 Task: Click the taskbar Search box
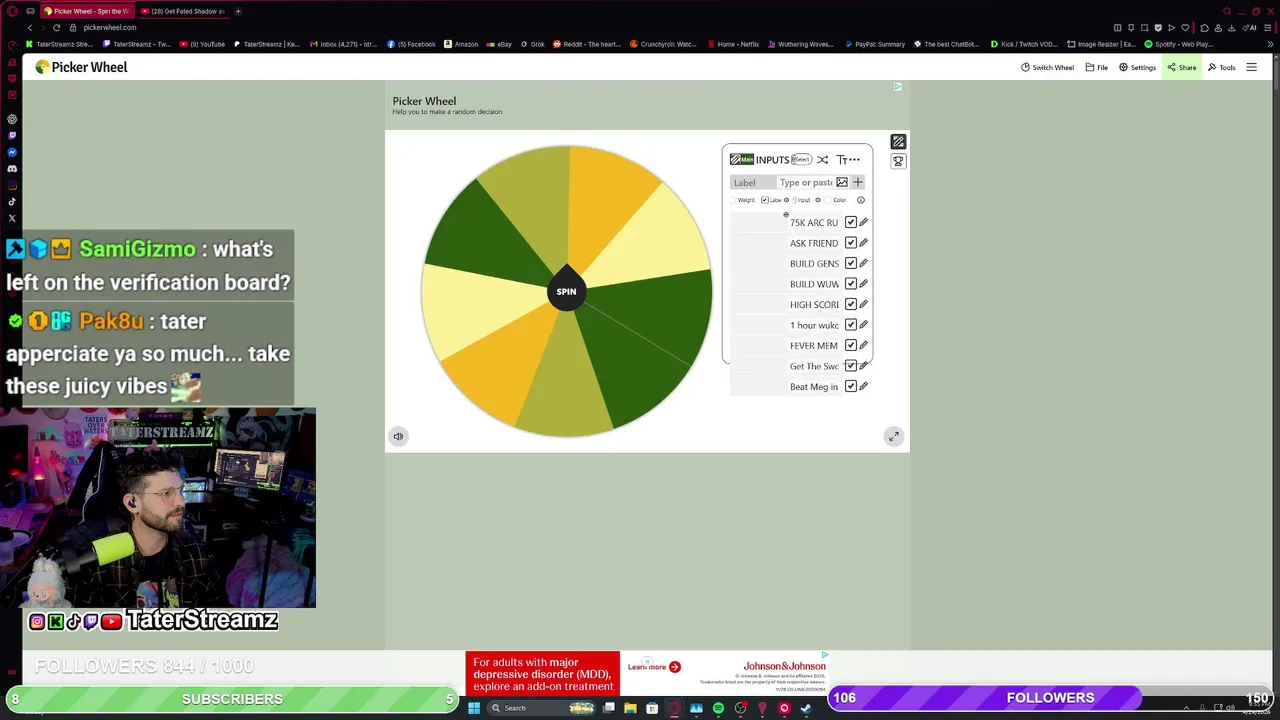click(540, 708)
